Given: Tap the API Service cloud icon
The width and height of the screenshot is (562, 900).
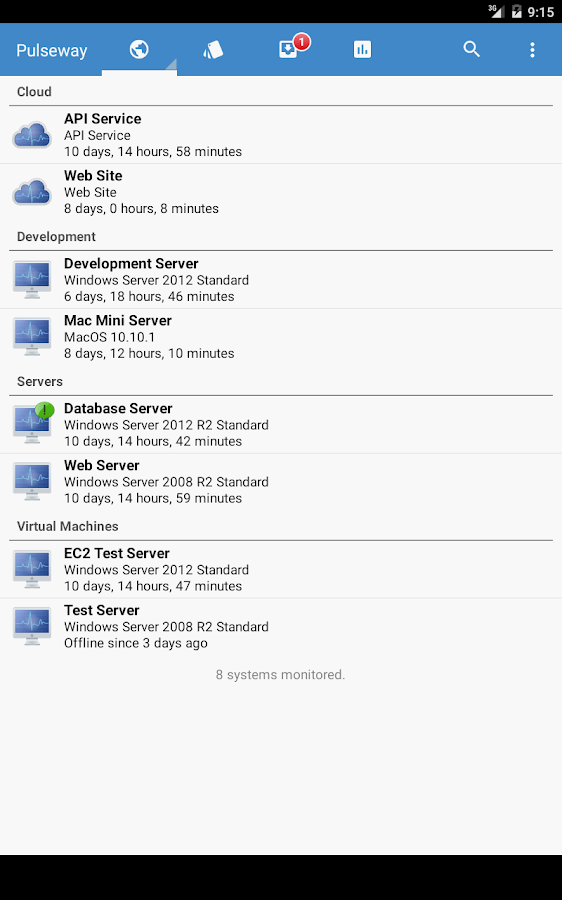Looking at the screenshot, I should click(x=32, y=135).
